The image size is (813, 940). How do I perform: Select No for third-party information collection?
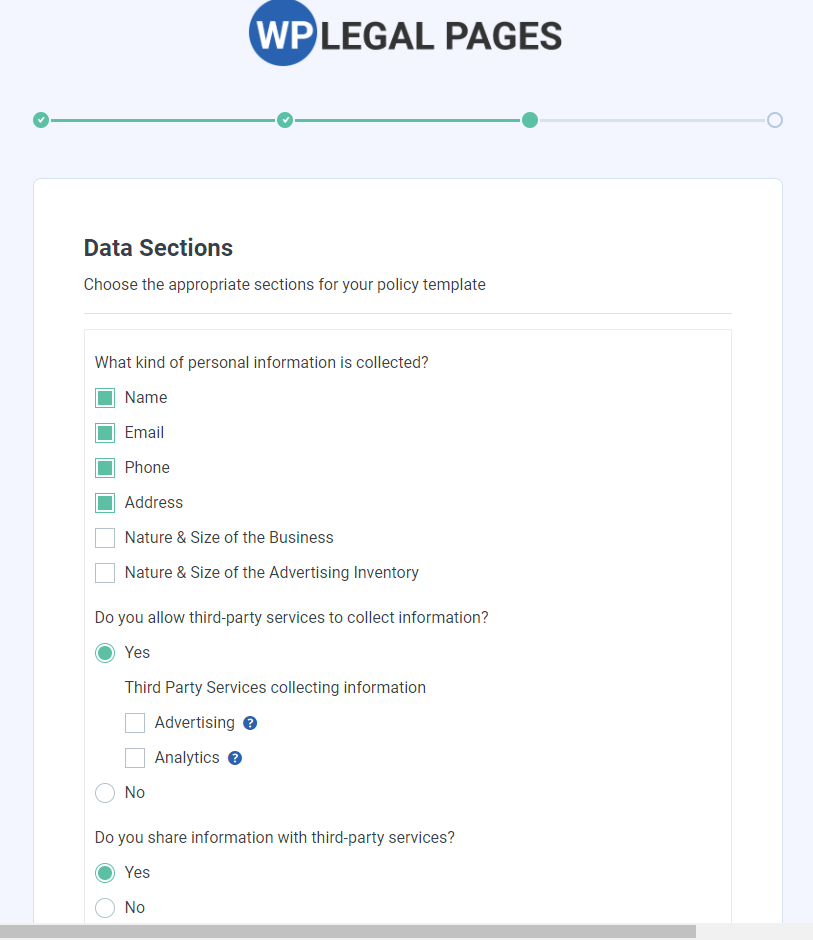tap(104, 792)
